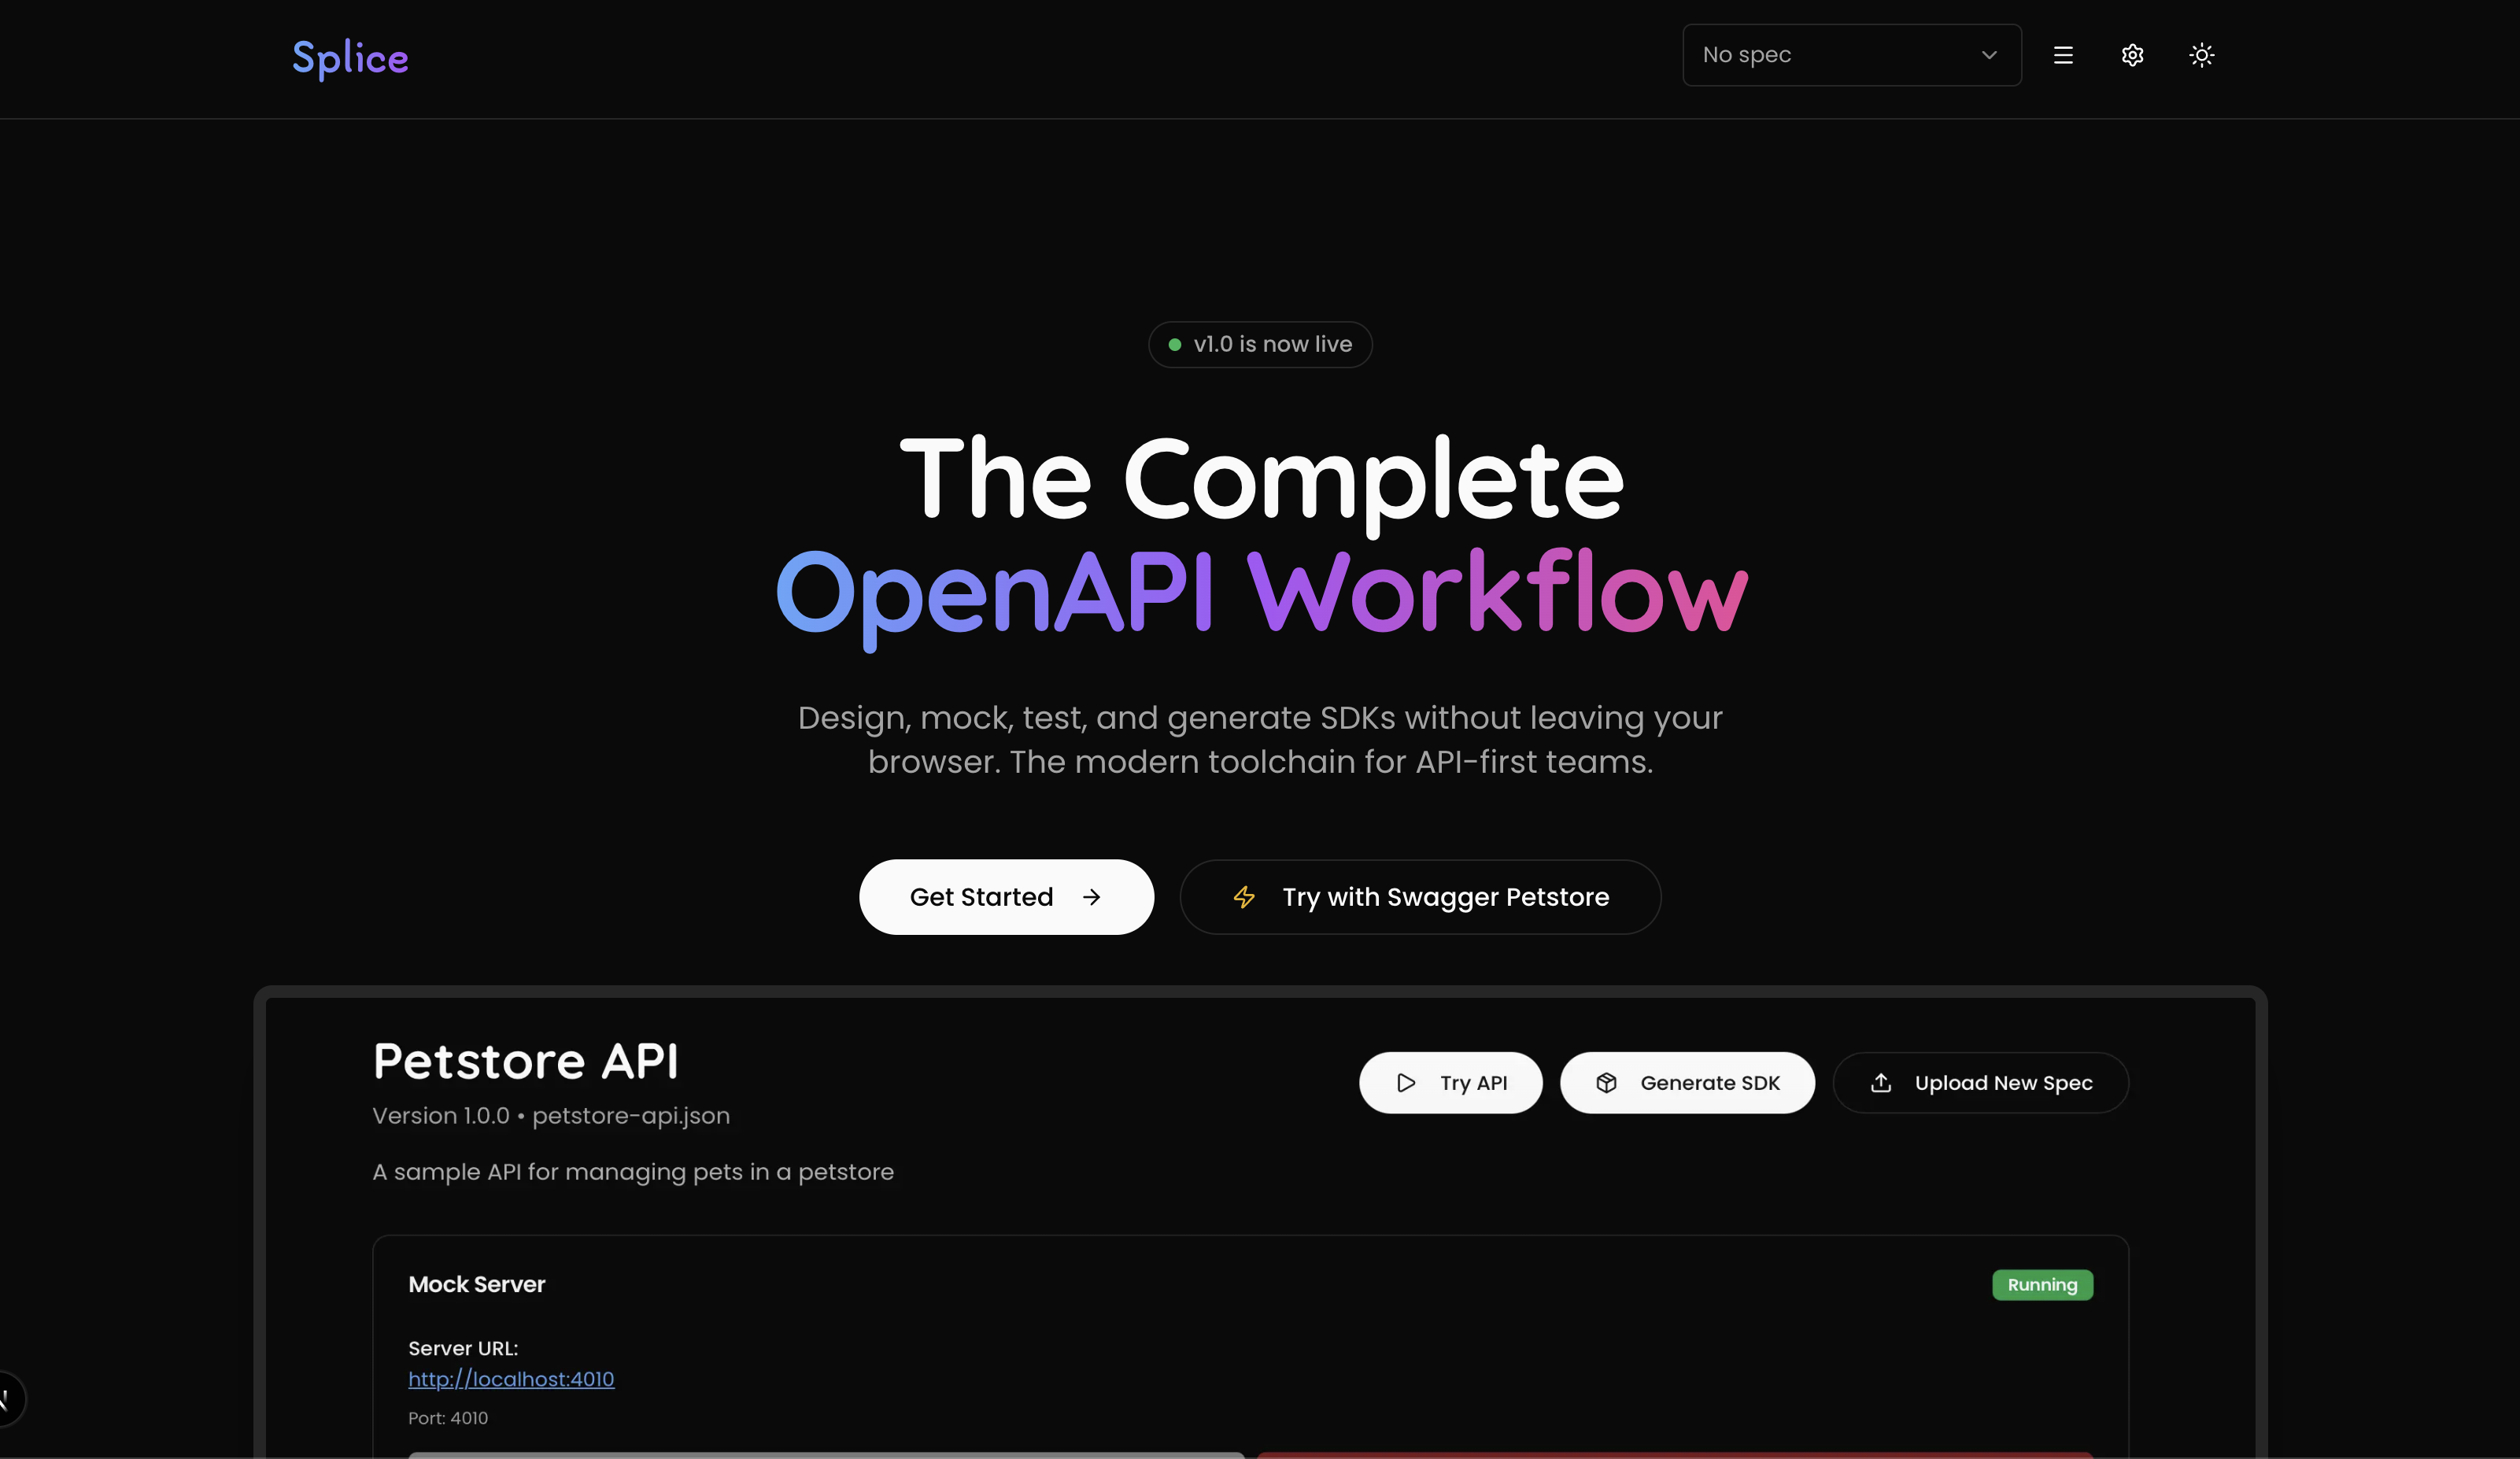Screen dimensions: 2520x1459
Task: Click the Splice logo
Action: 350,58
